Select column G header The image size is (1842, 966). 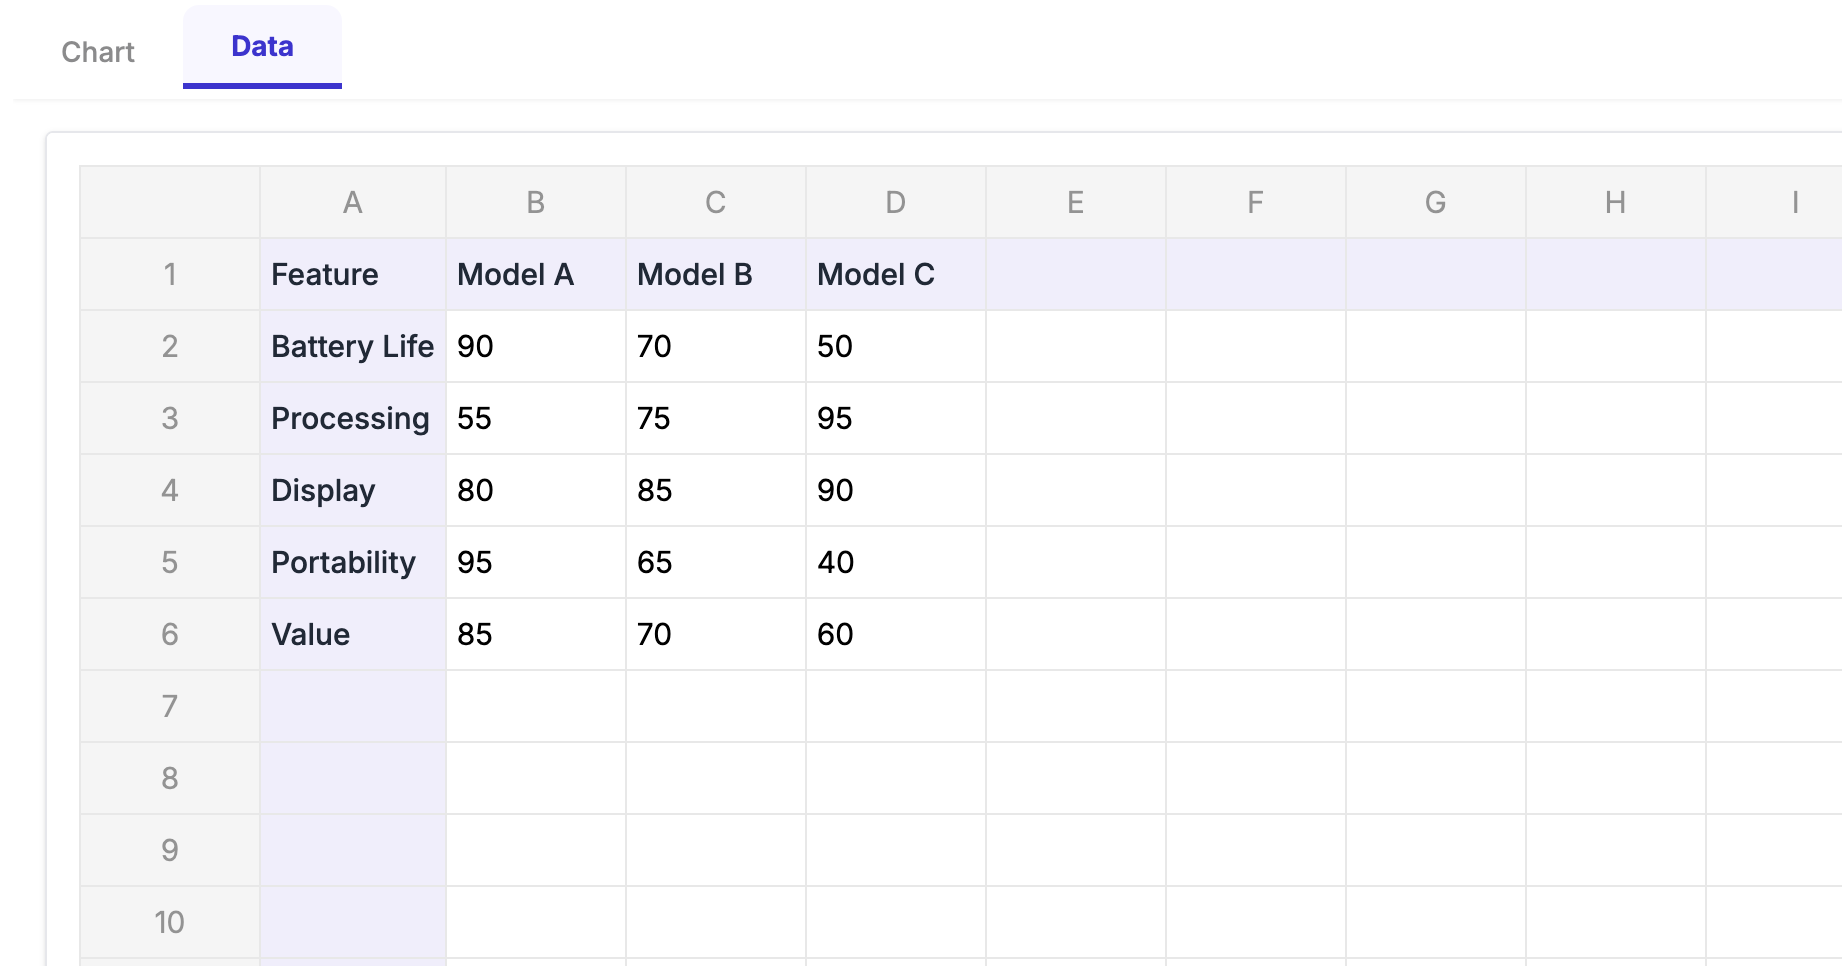coord(1435,203)
